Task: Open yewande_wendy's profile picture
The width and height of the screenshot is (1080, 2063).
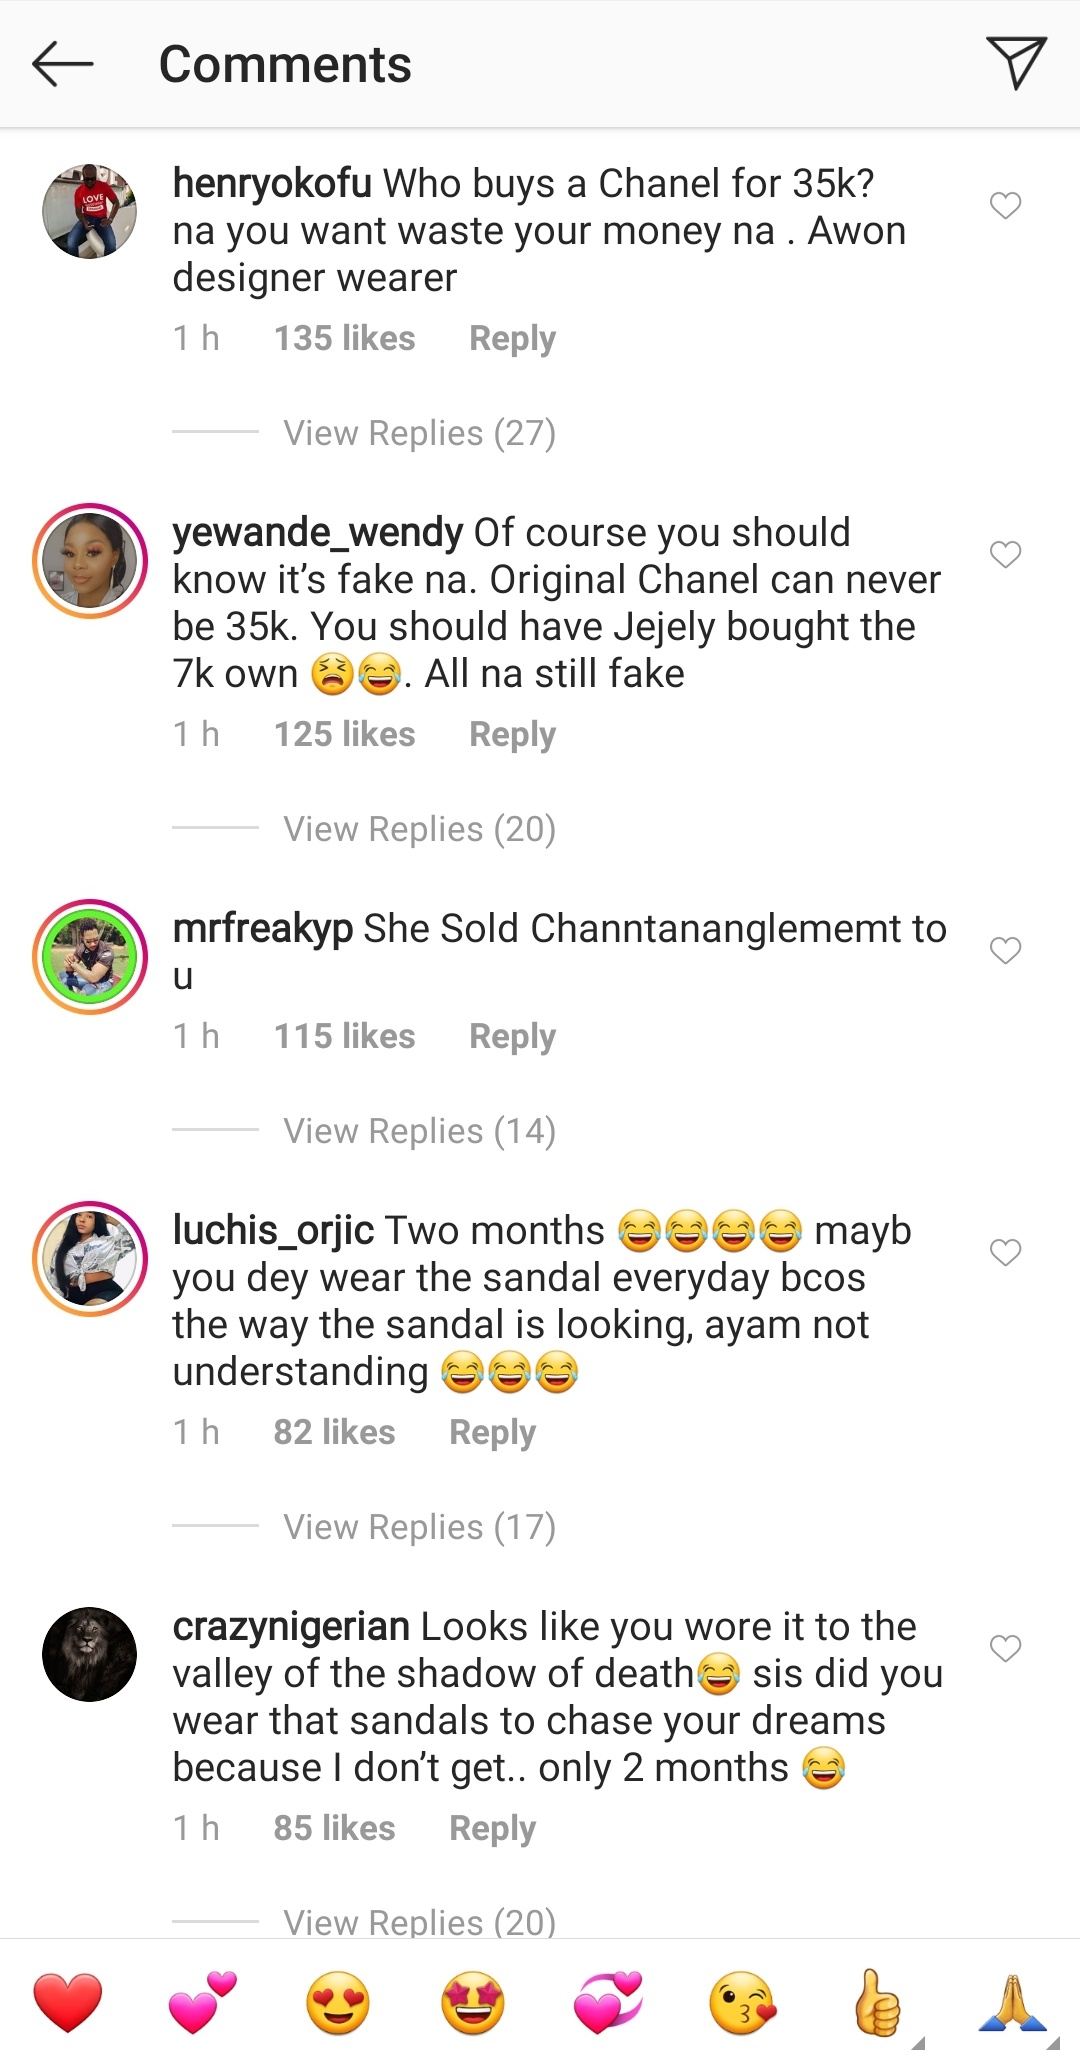Action: pos(90,561)
